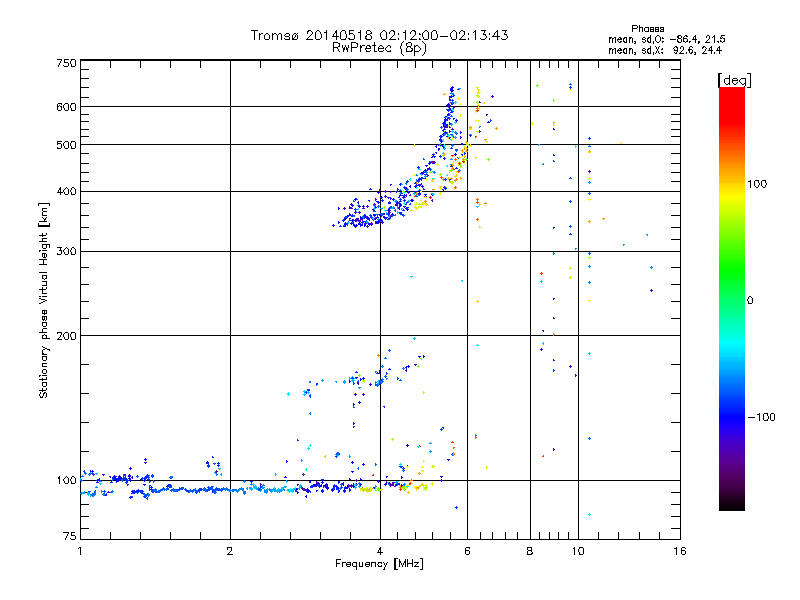
Task: Click the y-axis label '300'
Action: point(66,252)
